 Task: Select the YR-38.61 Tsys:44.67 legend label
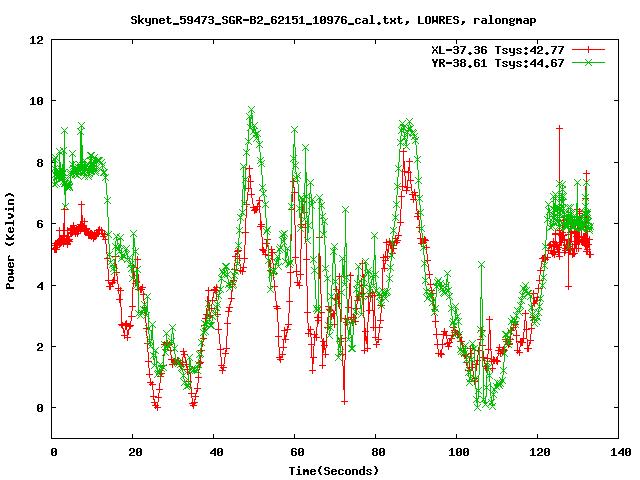pyautogui.click(x=498, y=63)
